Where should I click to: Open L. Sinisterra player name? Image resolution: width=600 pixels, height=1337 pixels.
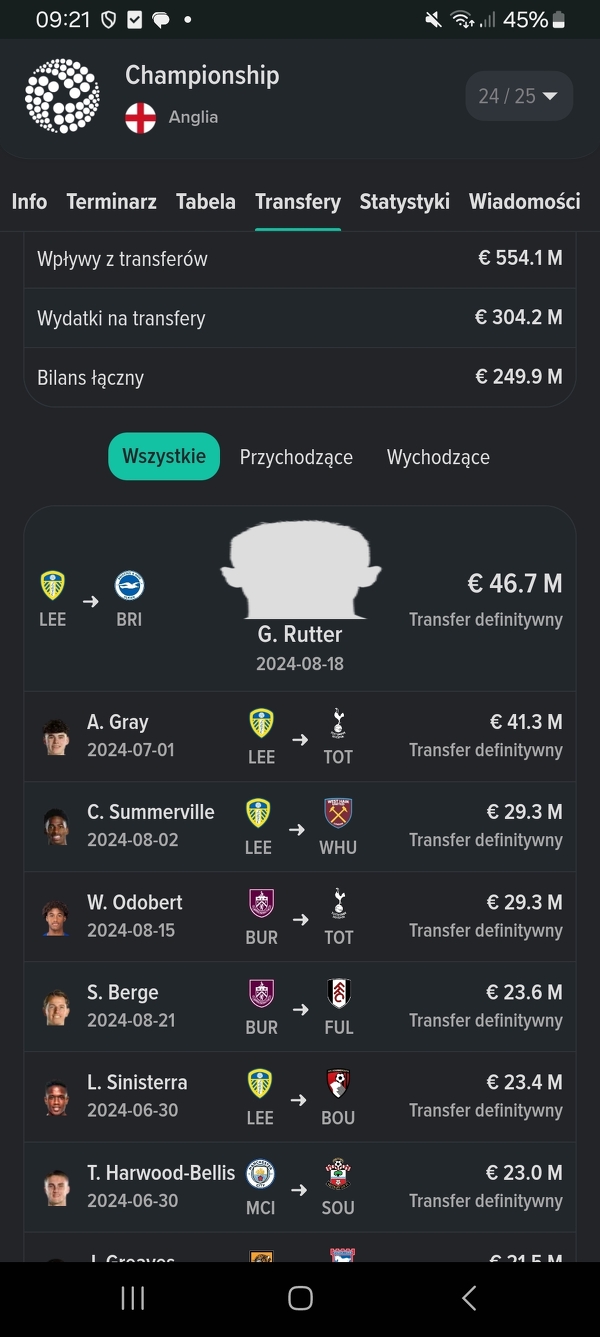point(137,1082)
